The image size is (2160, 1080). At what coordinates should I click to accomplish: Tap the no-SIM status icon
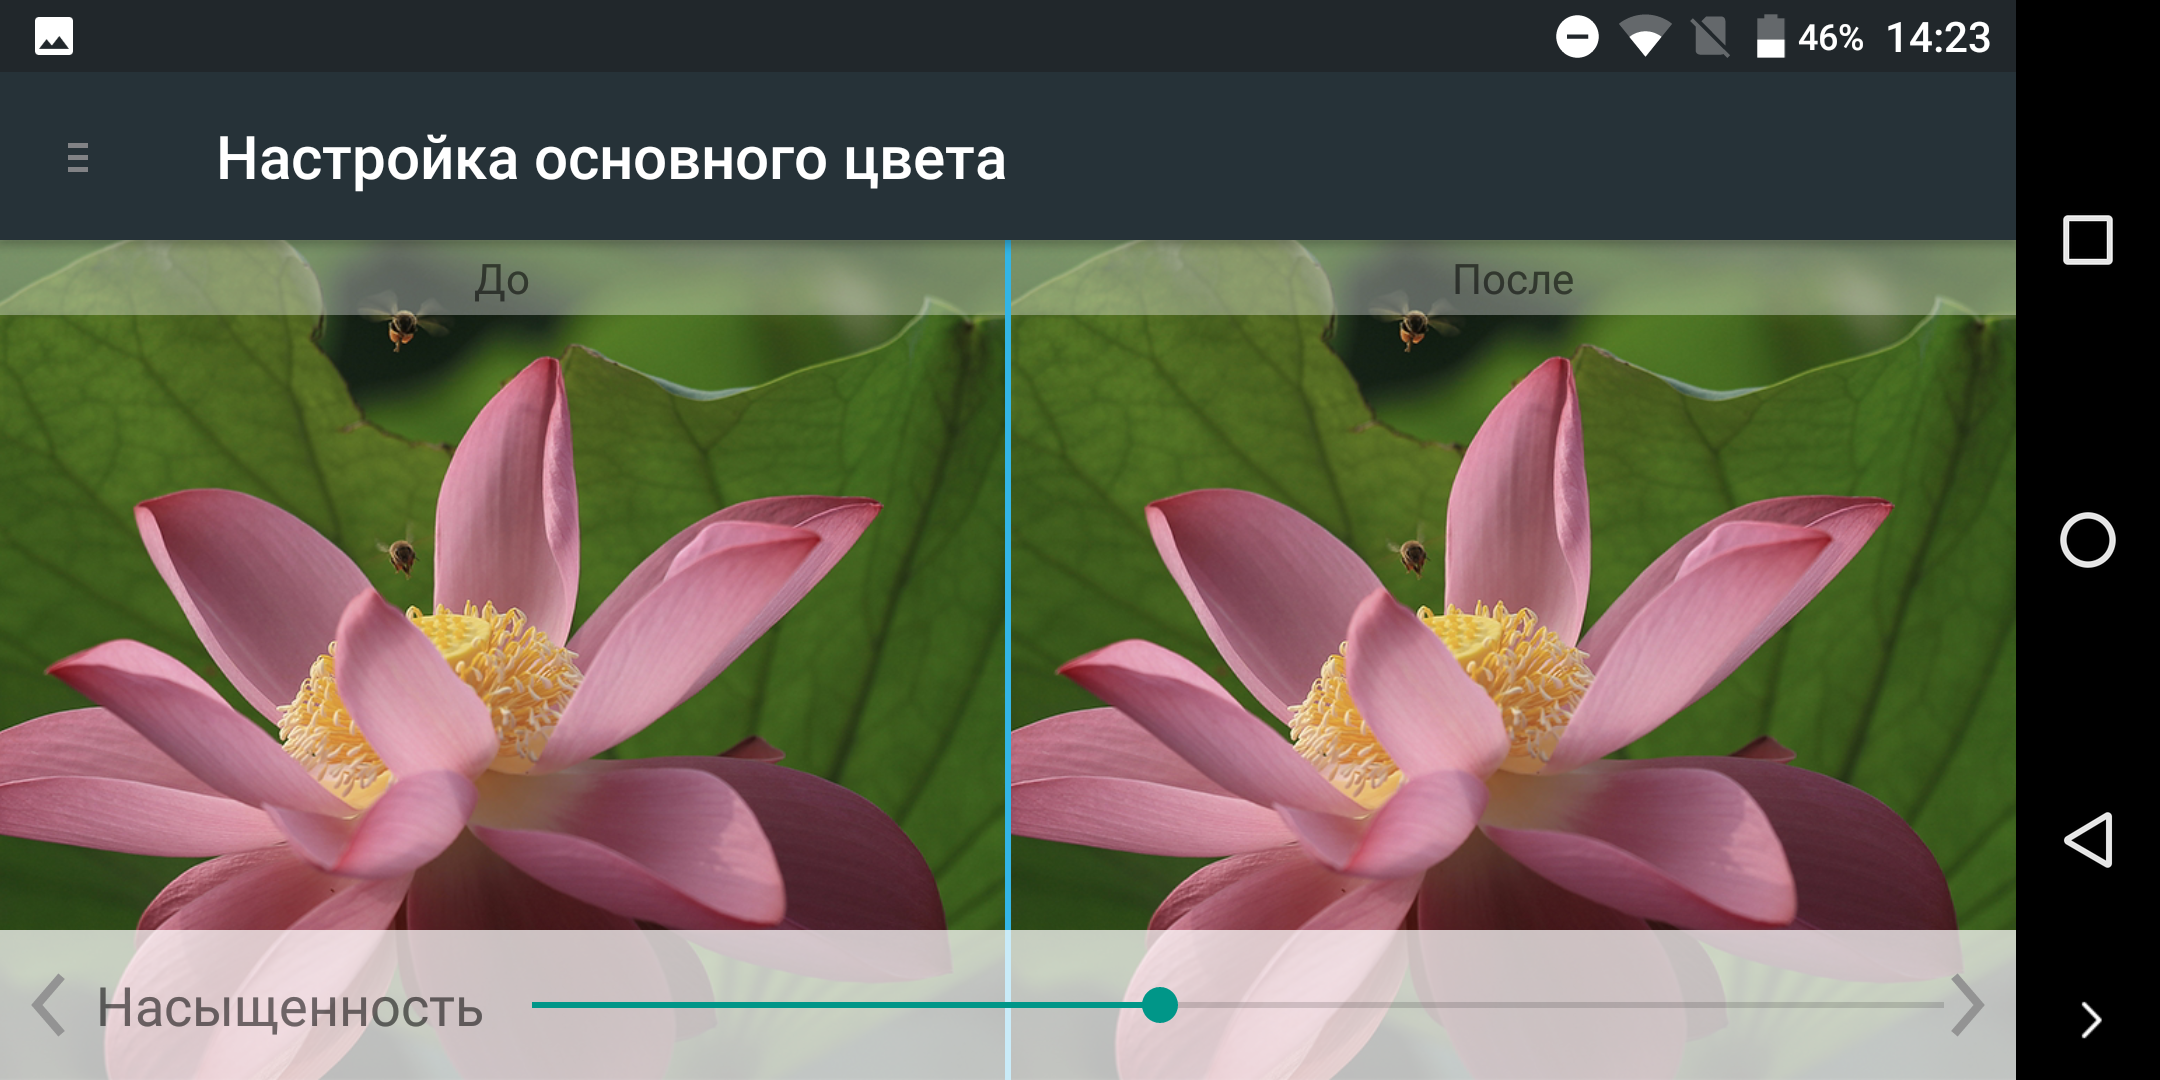pos(1711,37)
